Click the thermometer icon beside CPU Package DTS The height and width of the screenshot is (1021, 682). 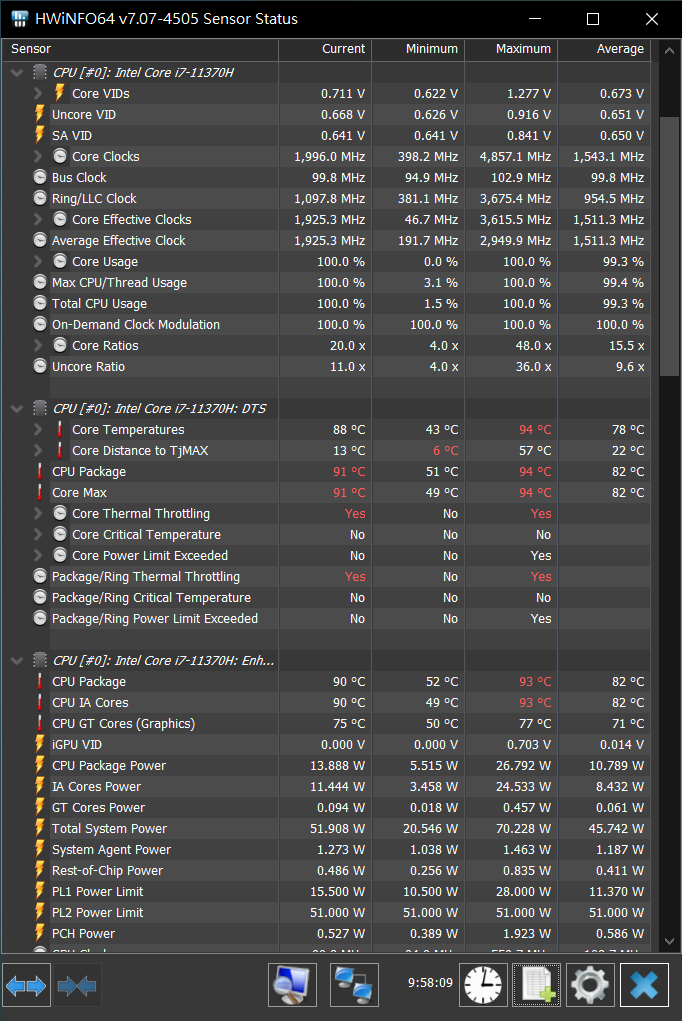click(x=40, y=471)
